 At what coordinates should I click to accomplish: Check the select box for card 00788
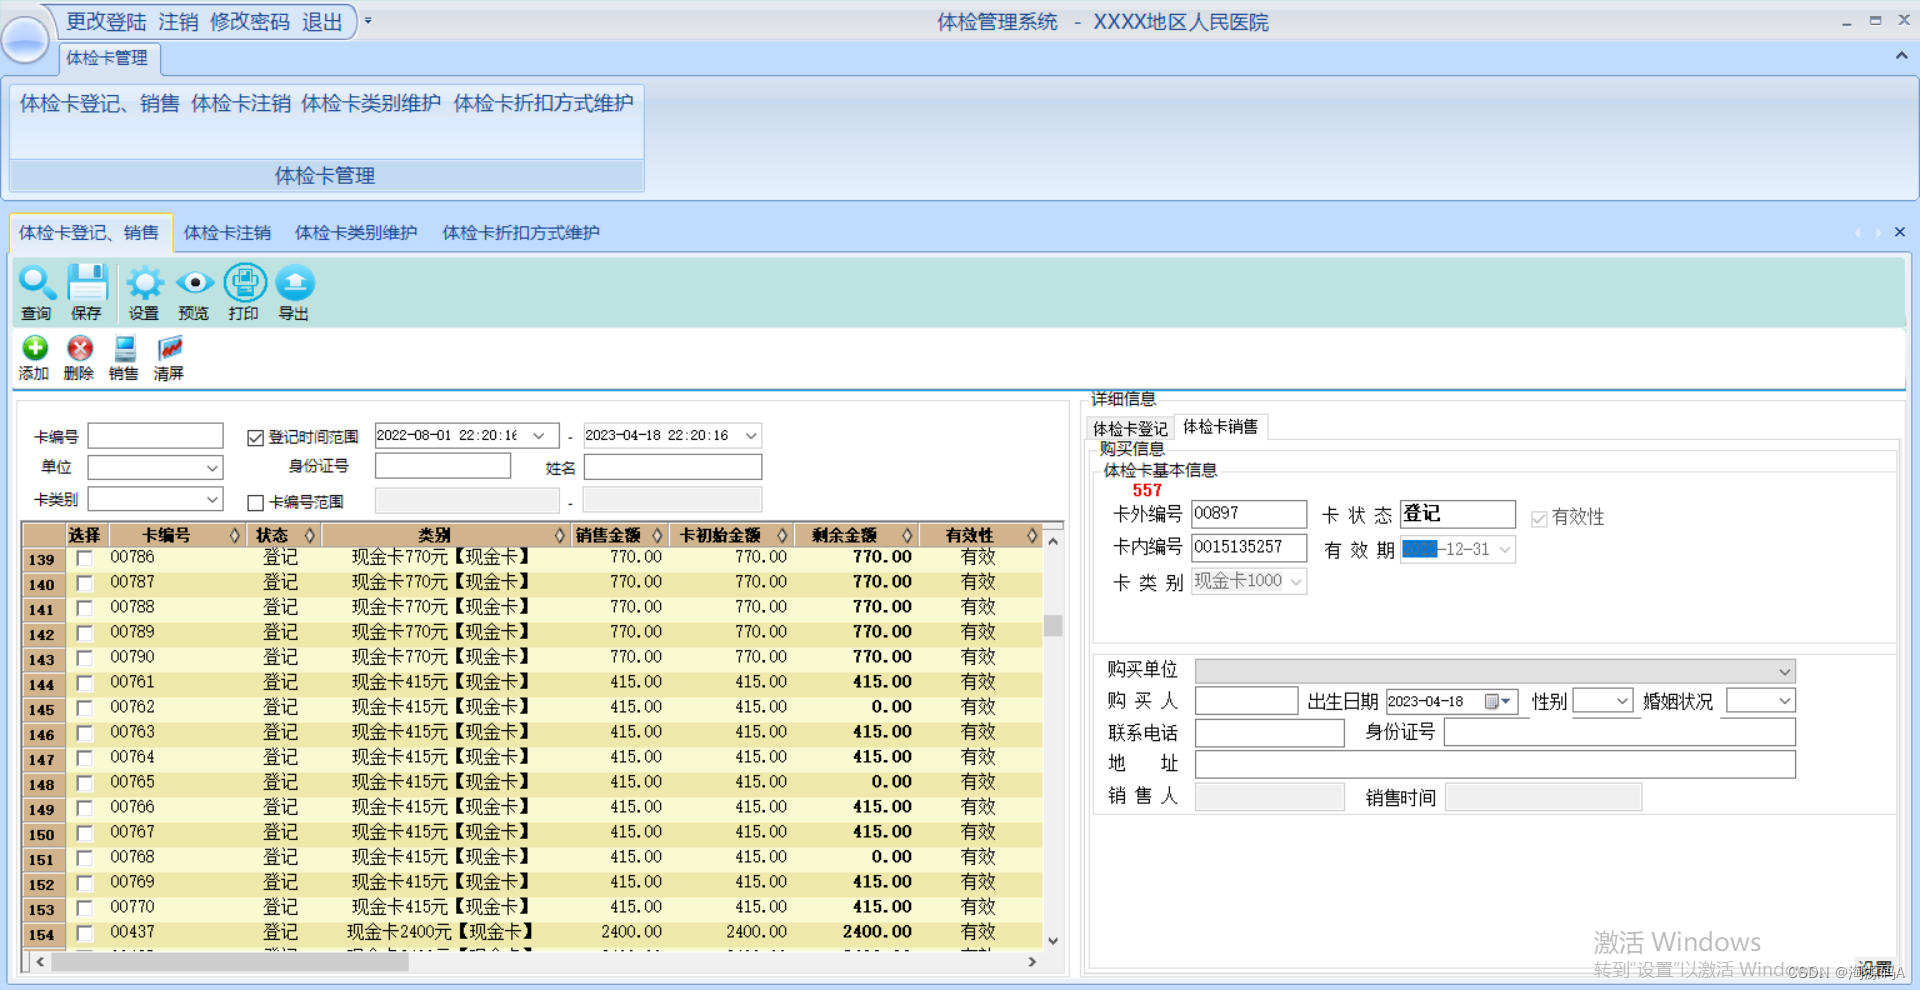(x=85, y=608)
